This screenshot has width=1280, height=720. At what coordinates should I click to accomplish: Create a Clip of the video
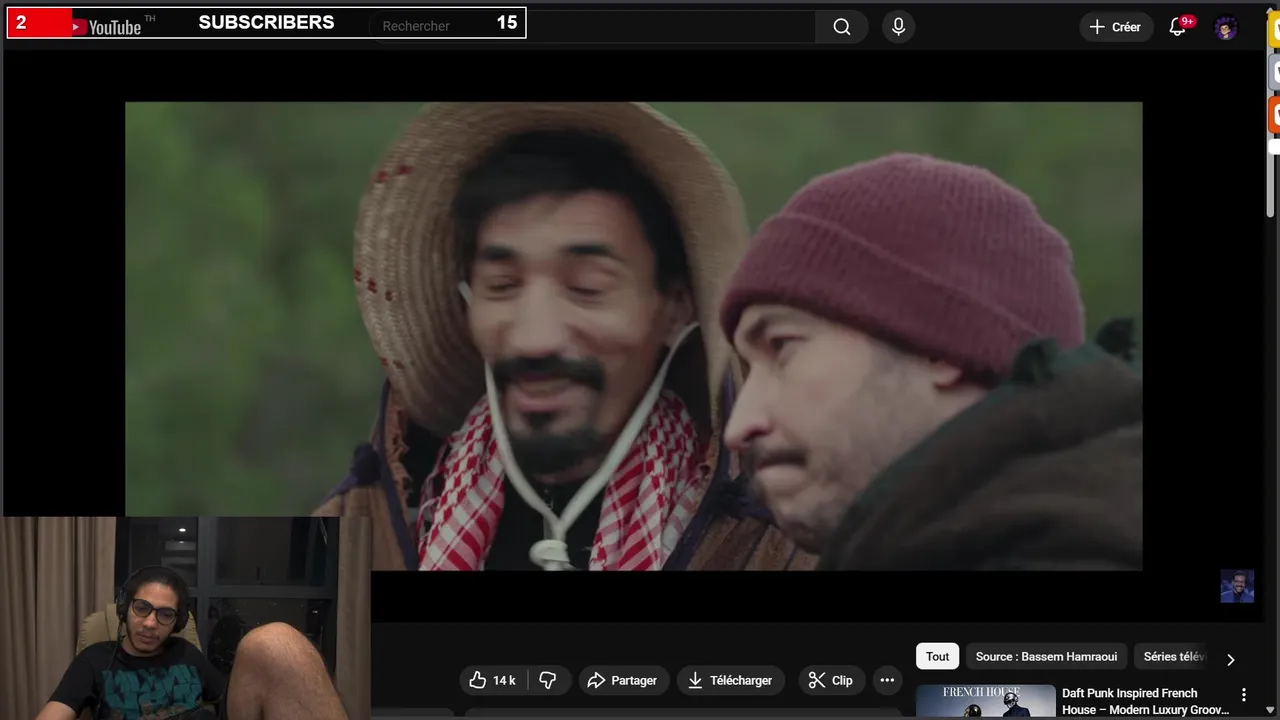[830, 680]
